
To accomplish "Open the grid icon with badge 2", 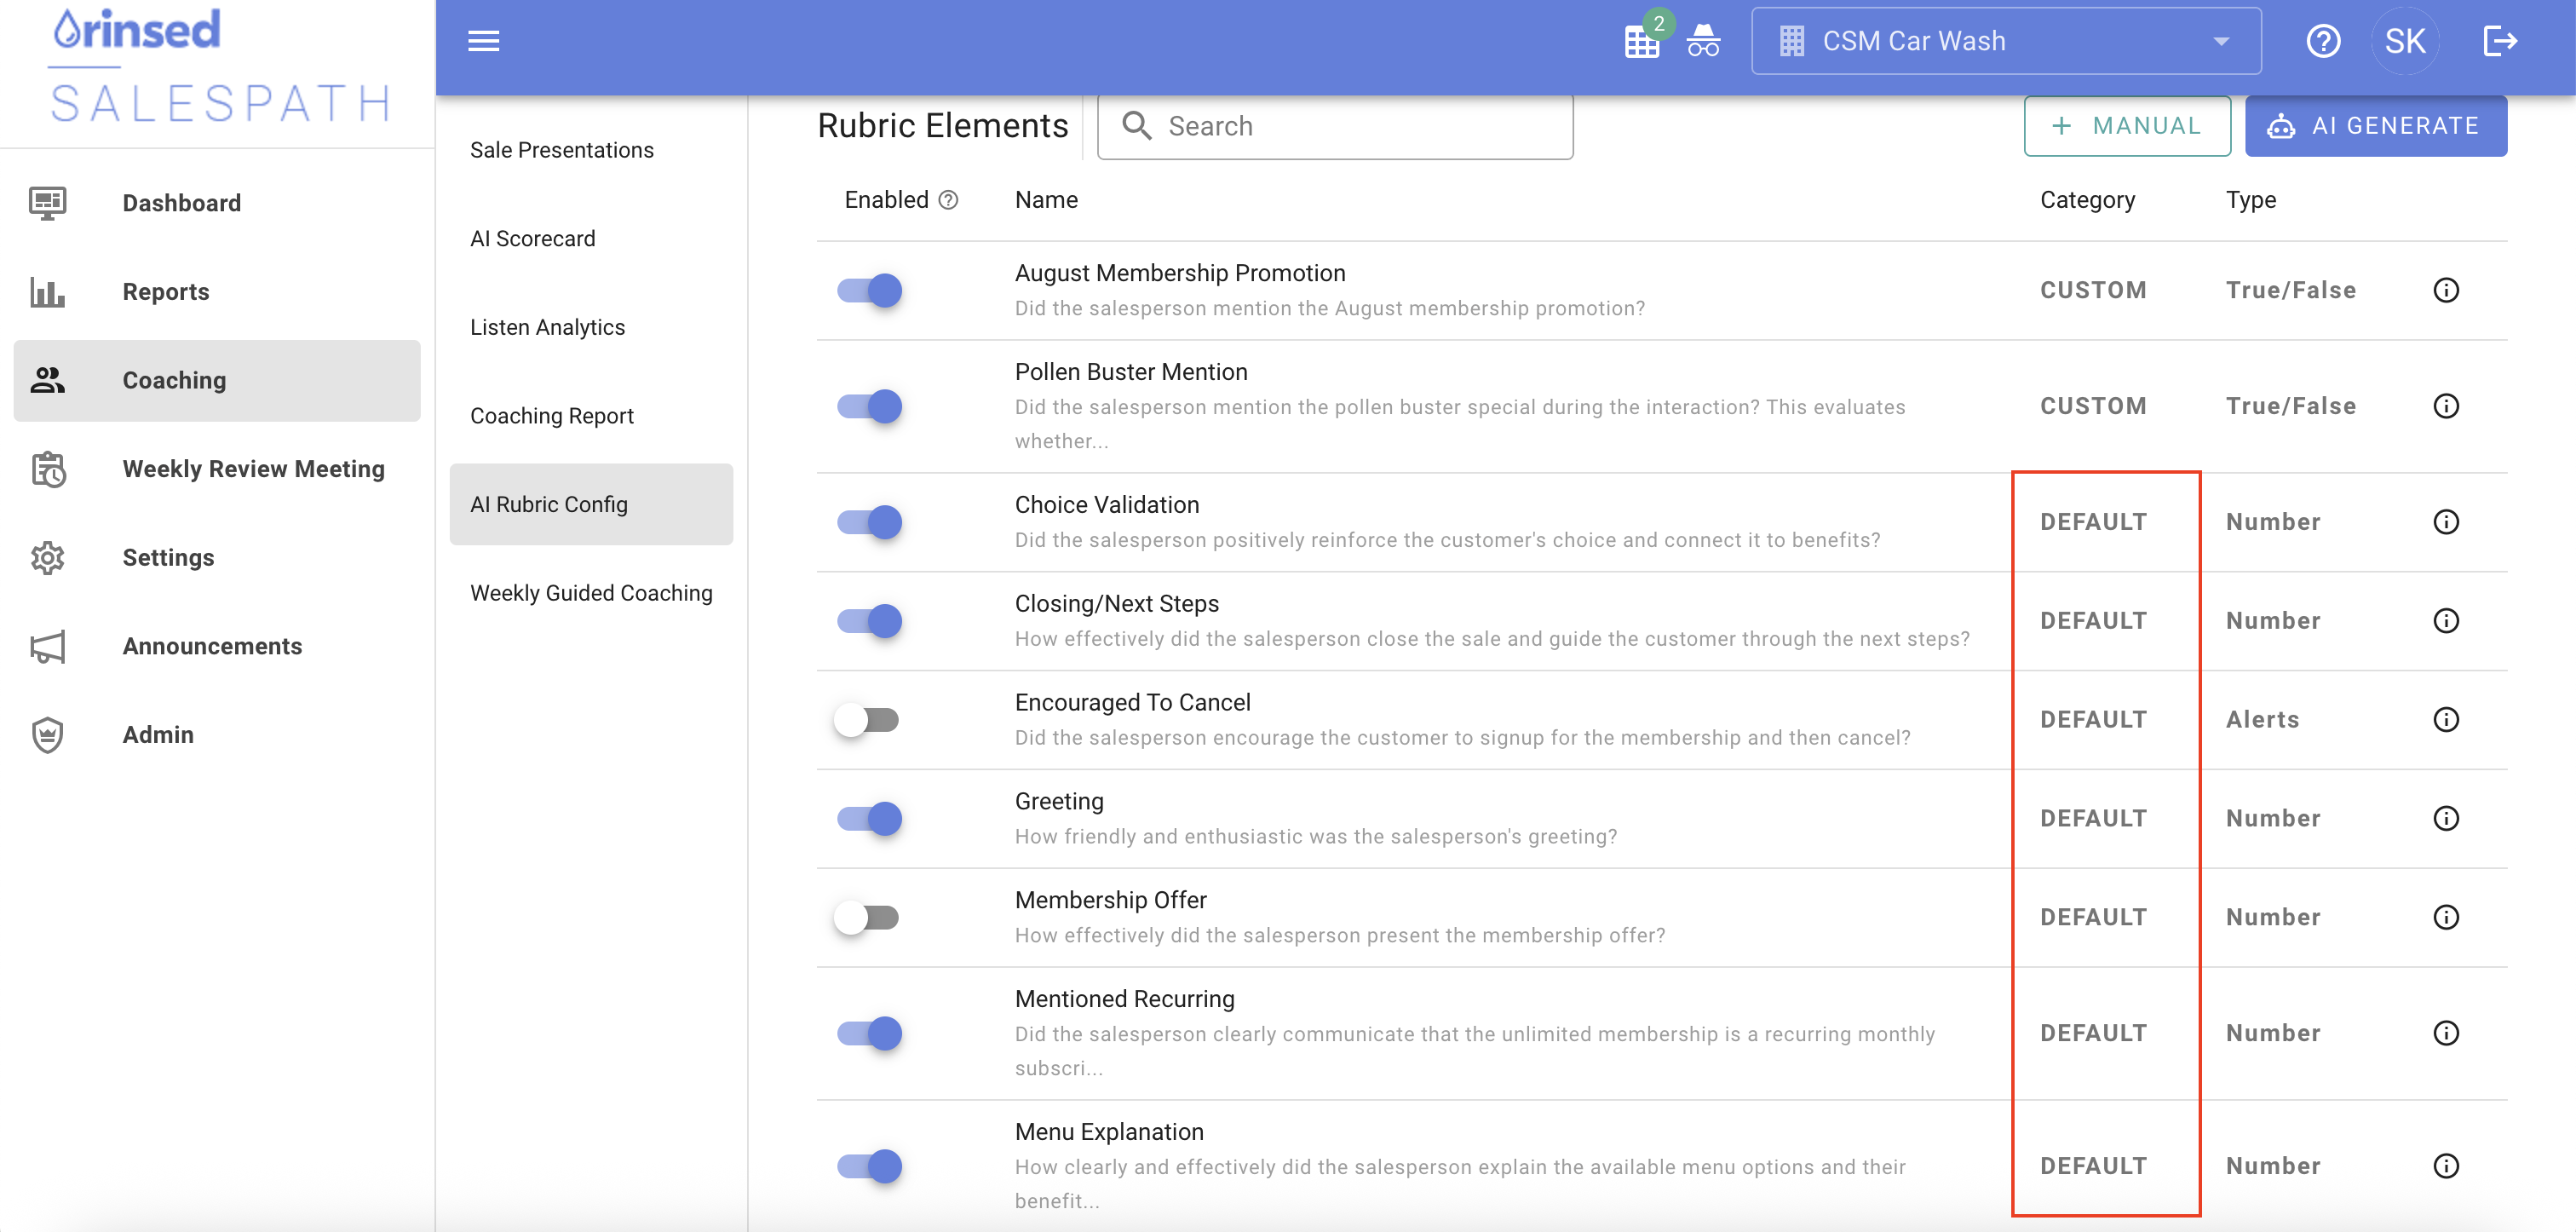I will click(1642, 41).
